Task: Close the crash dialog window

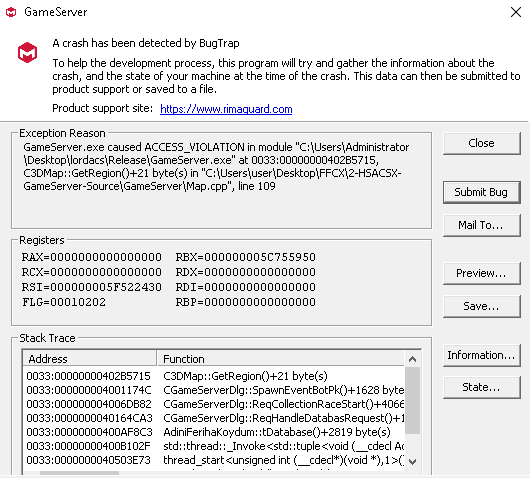Action: coord(515,12)
